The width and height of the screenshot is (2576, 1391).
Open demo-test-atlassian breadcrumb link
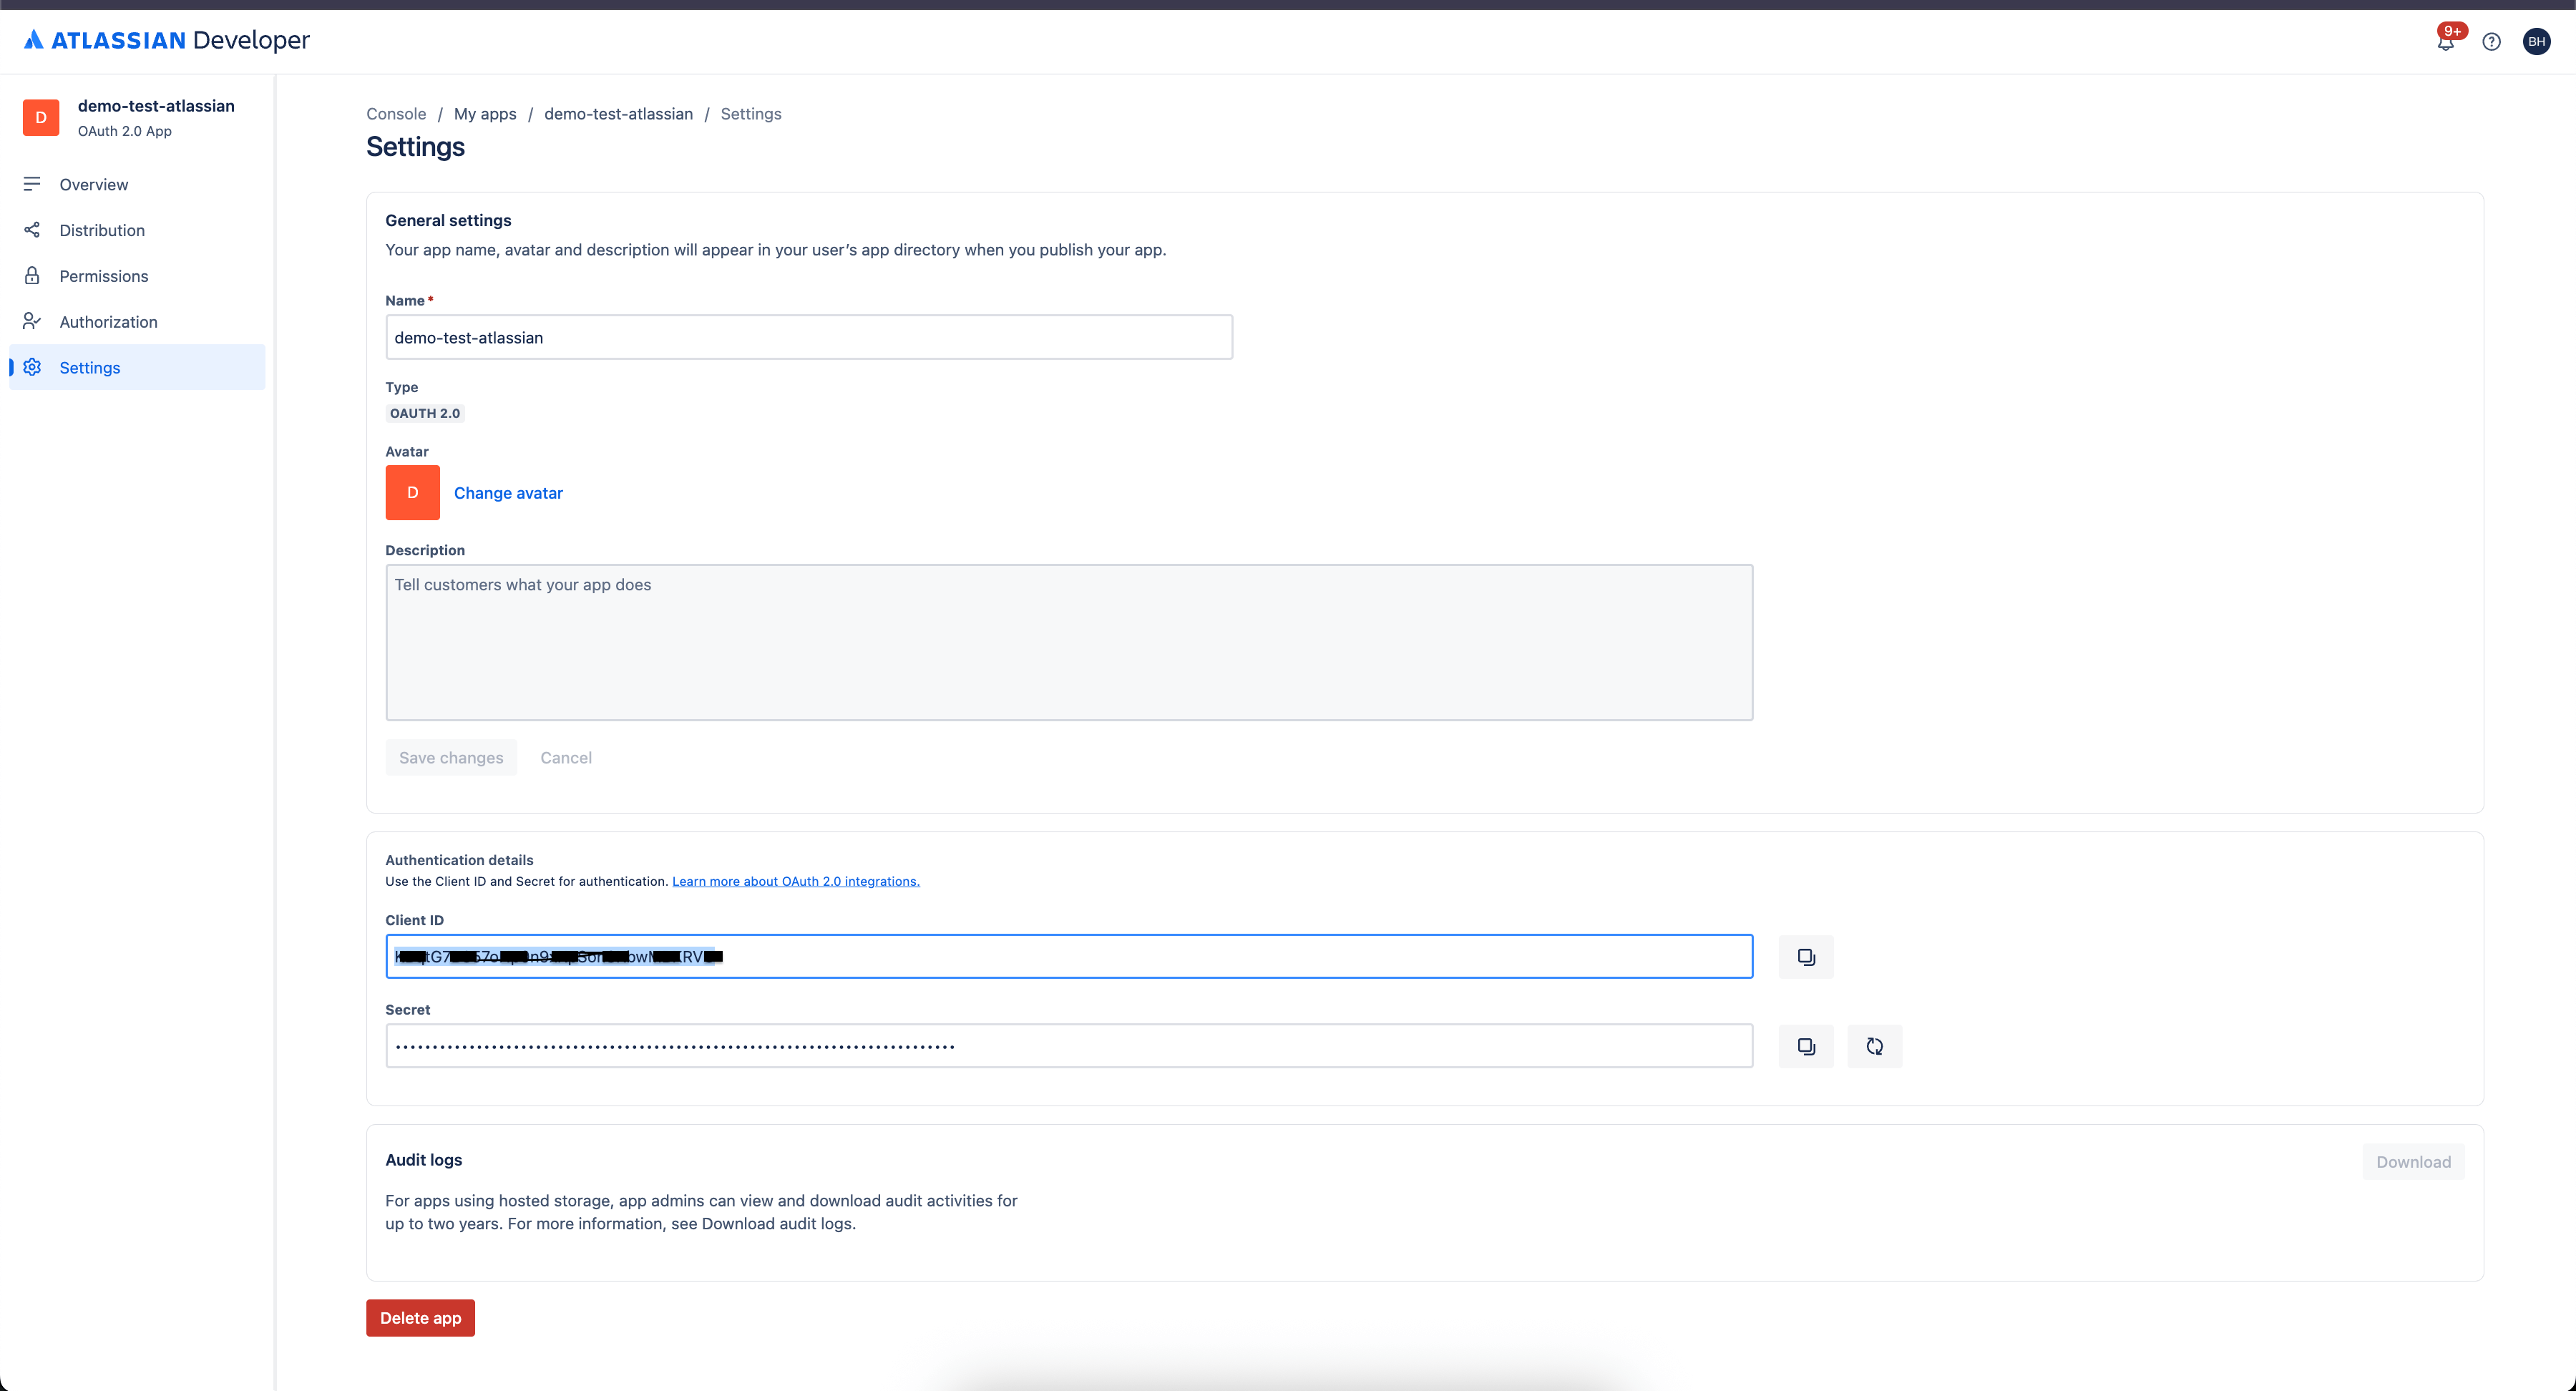point(618,114)
